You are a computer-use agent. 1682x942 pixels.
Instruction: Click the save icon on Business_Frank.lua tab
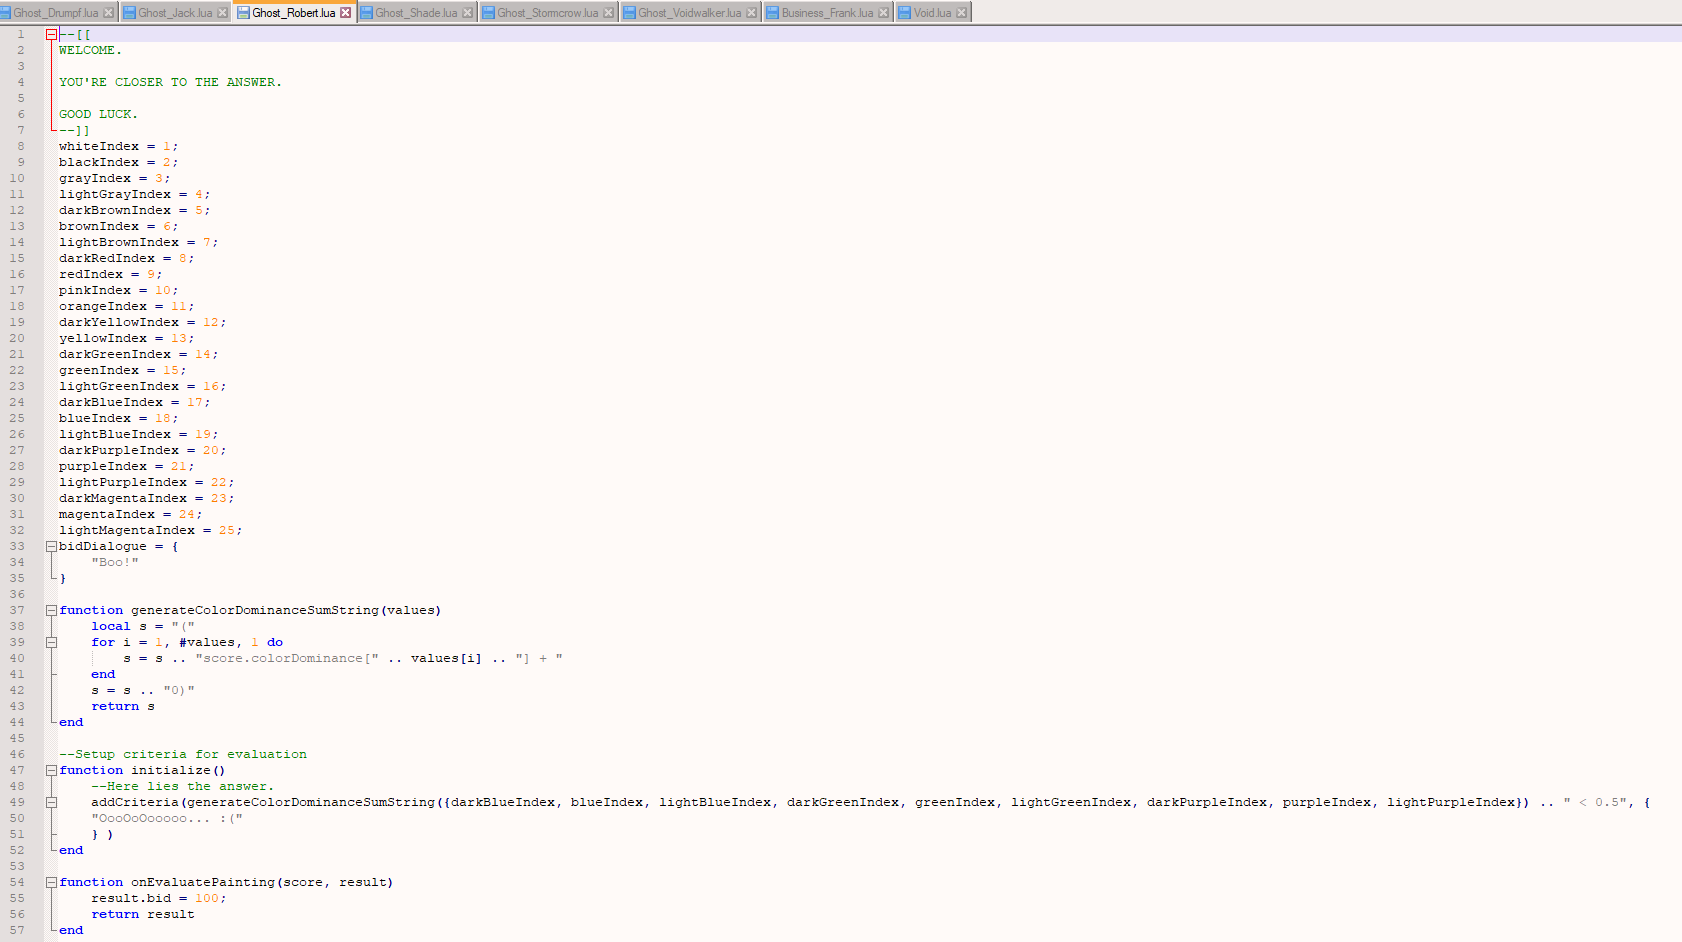point(772,13)
